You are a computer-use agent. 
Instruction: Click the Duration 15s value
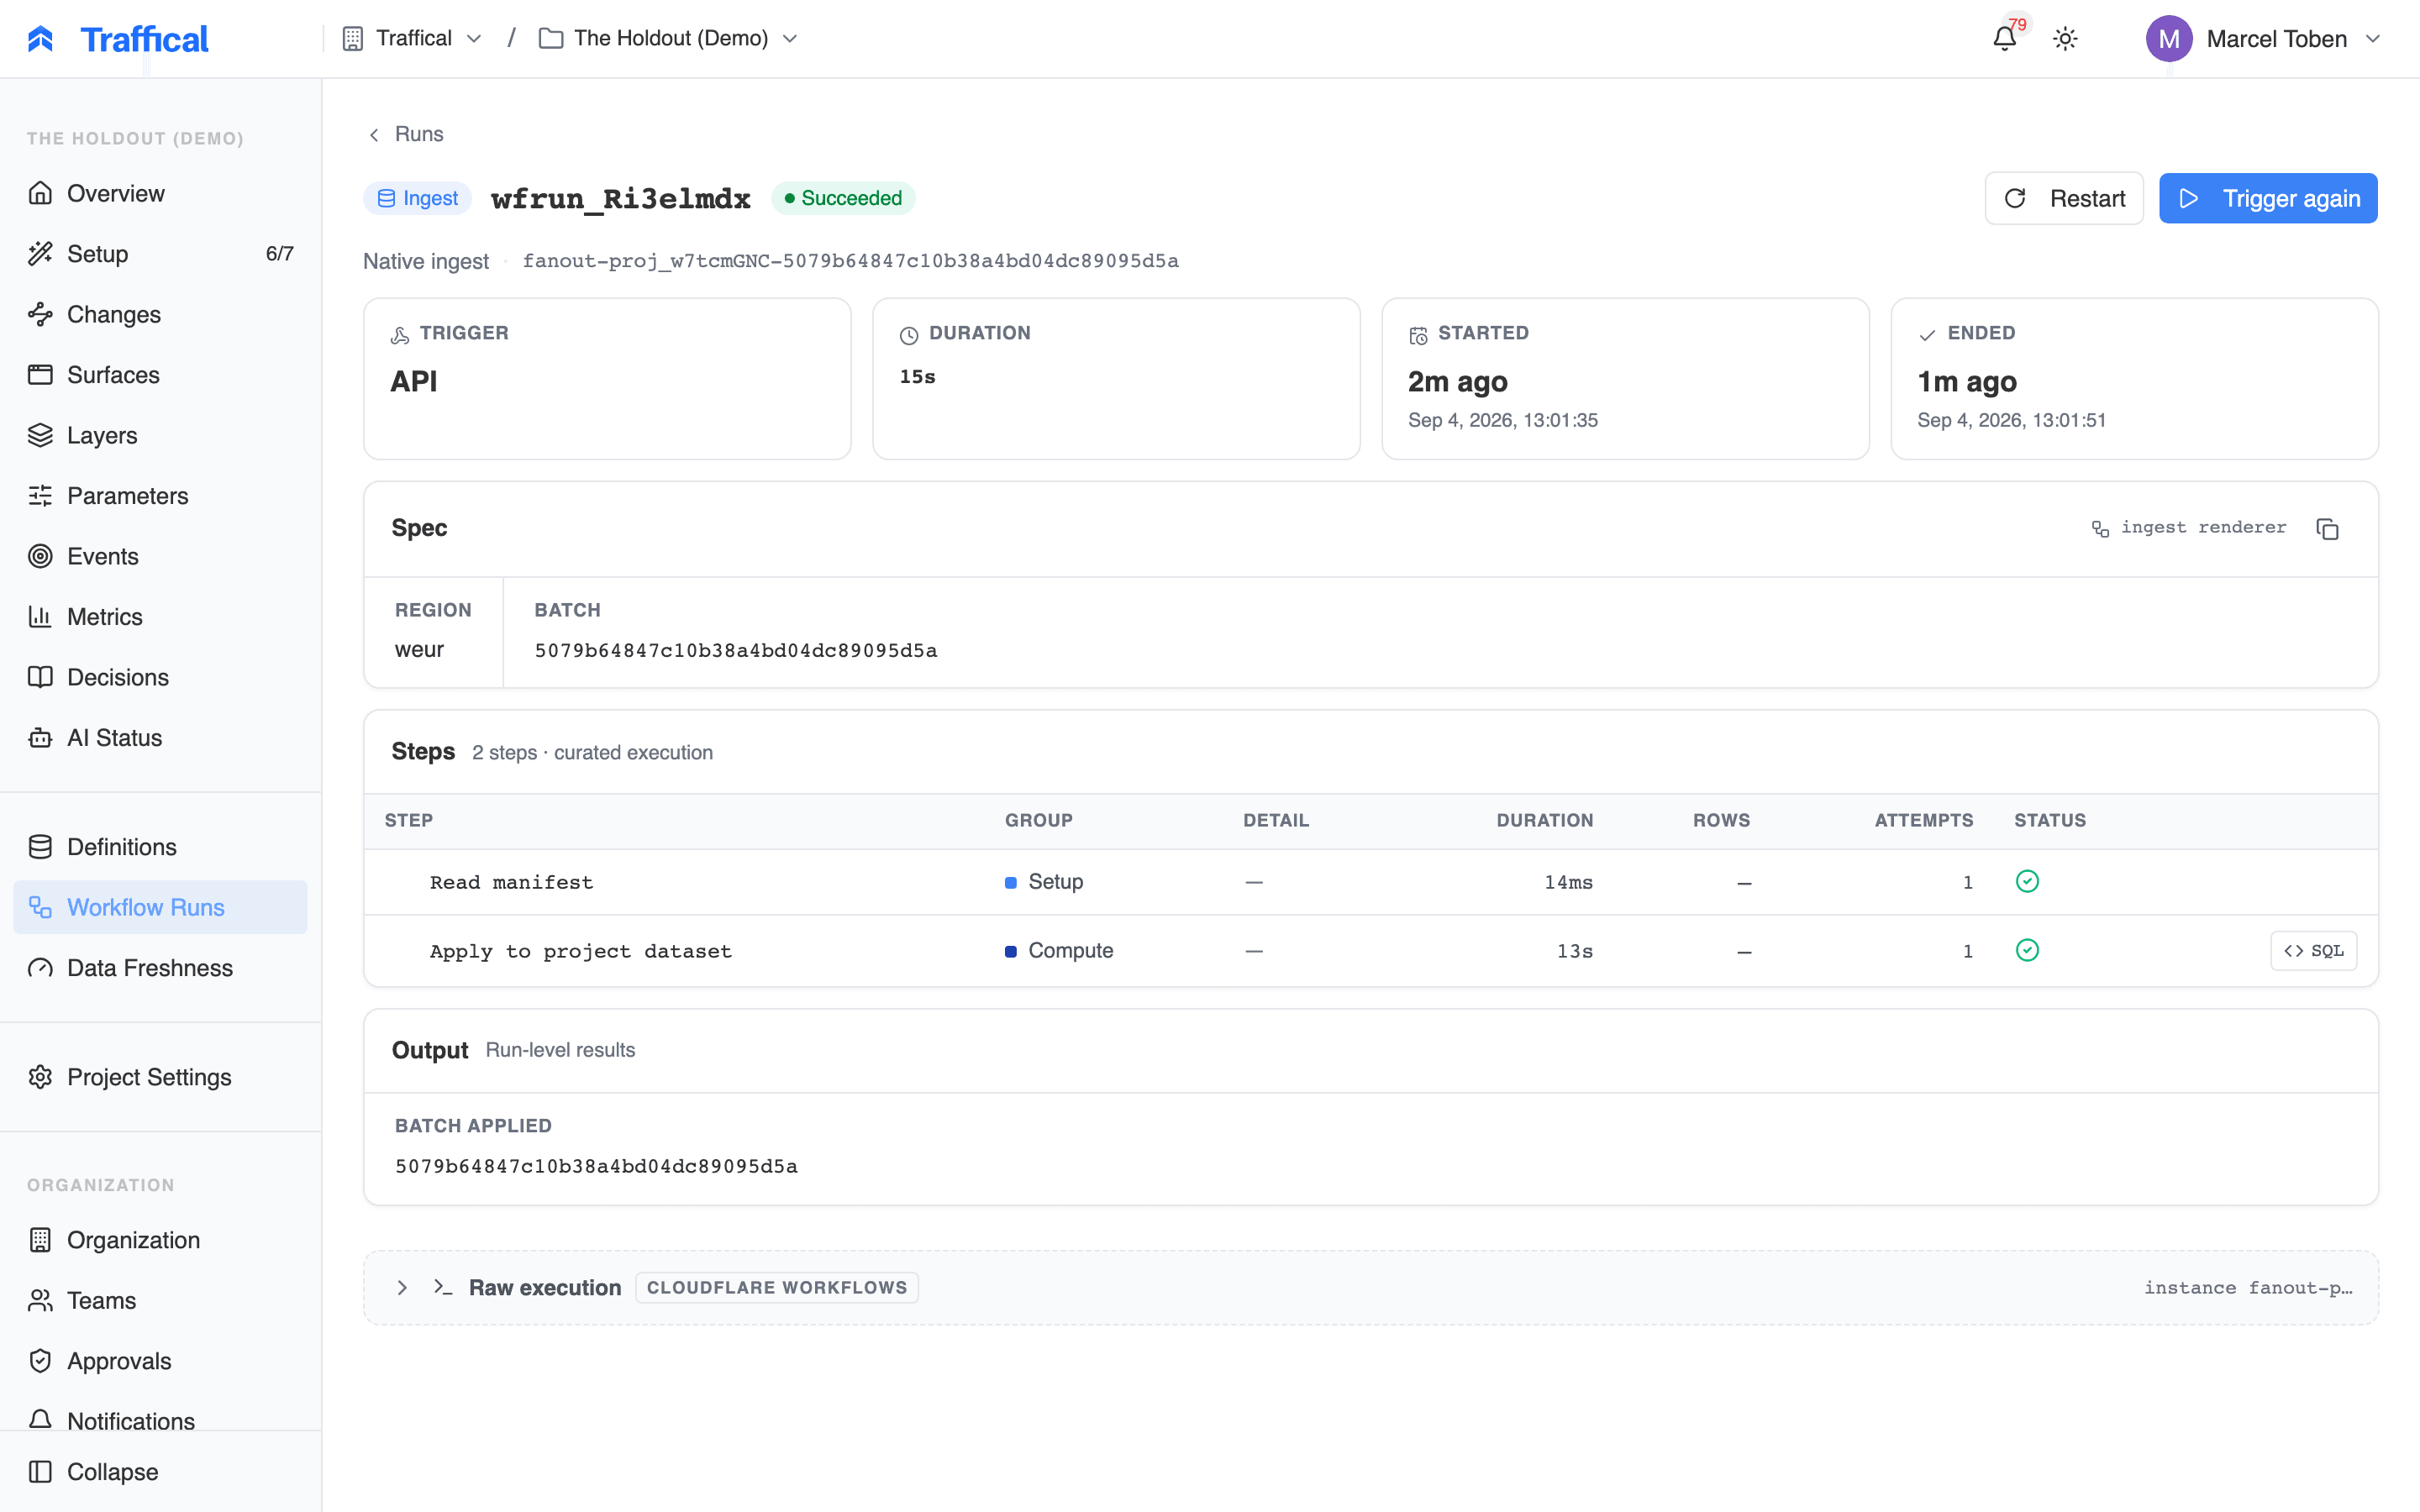tap(917, 377)
